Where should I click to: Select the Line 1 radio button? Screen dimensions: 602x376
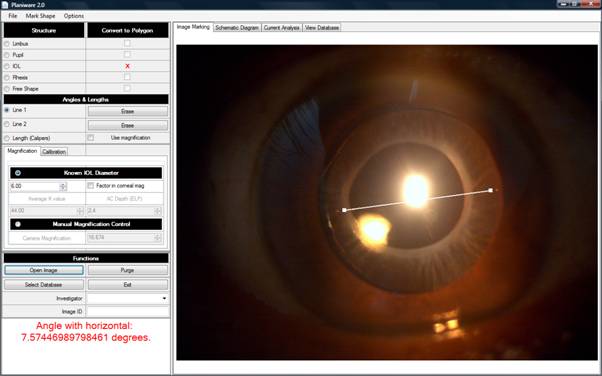7,110
